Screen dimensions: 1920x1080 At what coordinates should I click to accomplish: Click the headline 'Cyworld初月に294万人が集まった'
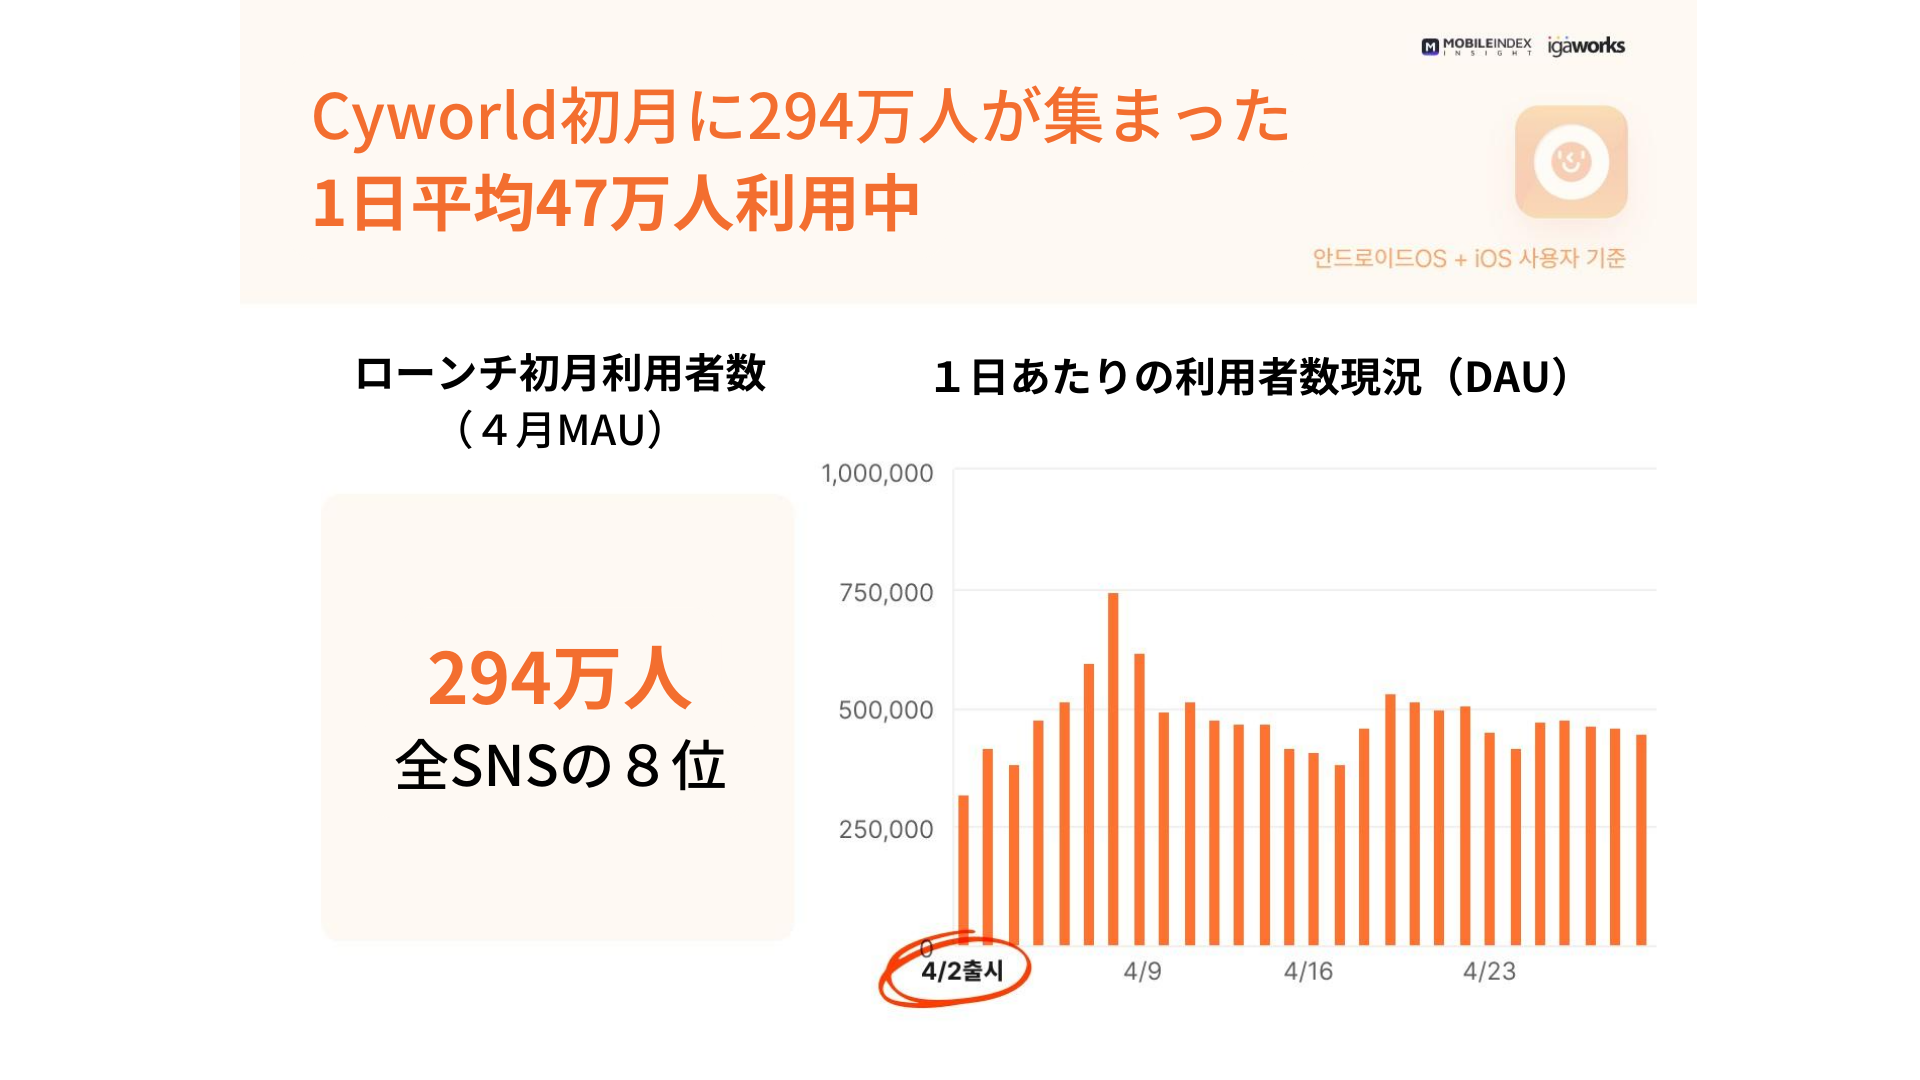tap(801, 116)
